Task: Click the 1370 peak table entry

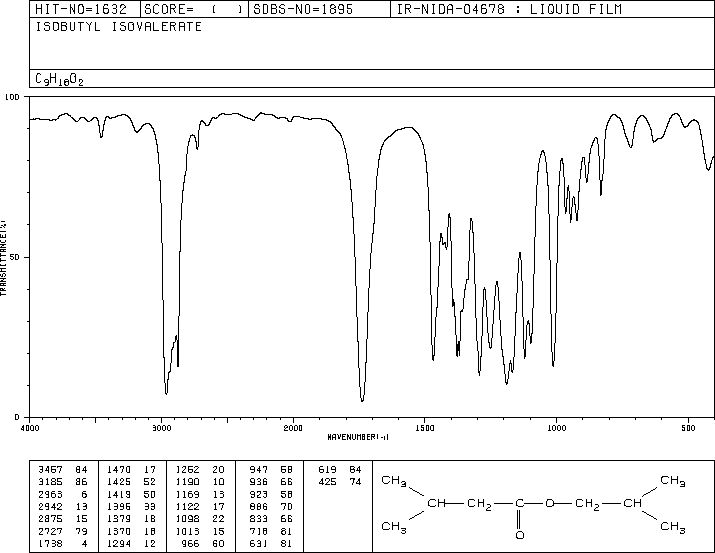Action: coord(131,531)
